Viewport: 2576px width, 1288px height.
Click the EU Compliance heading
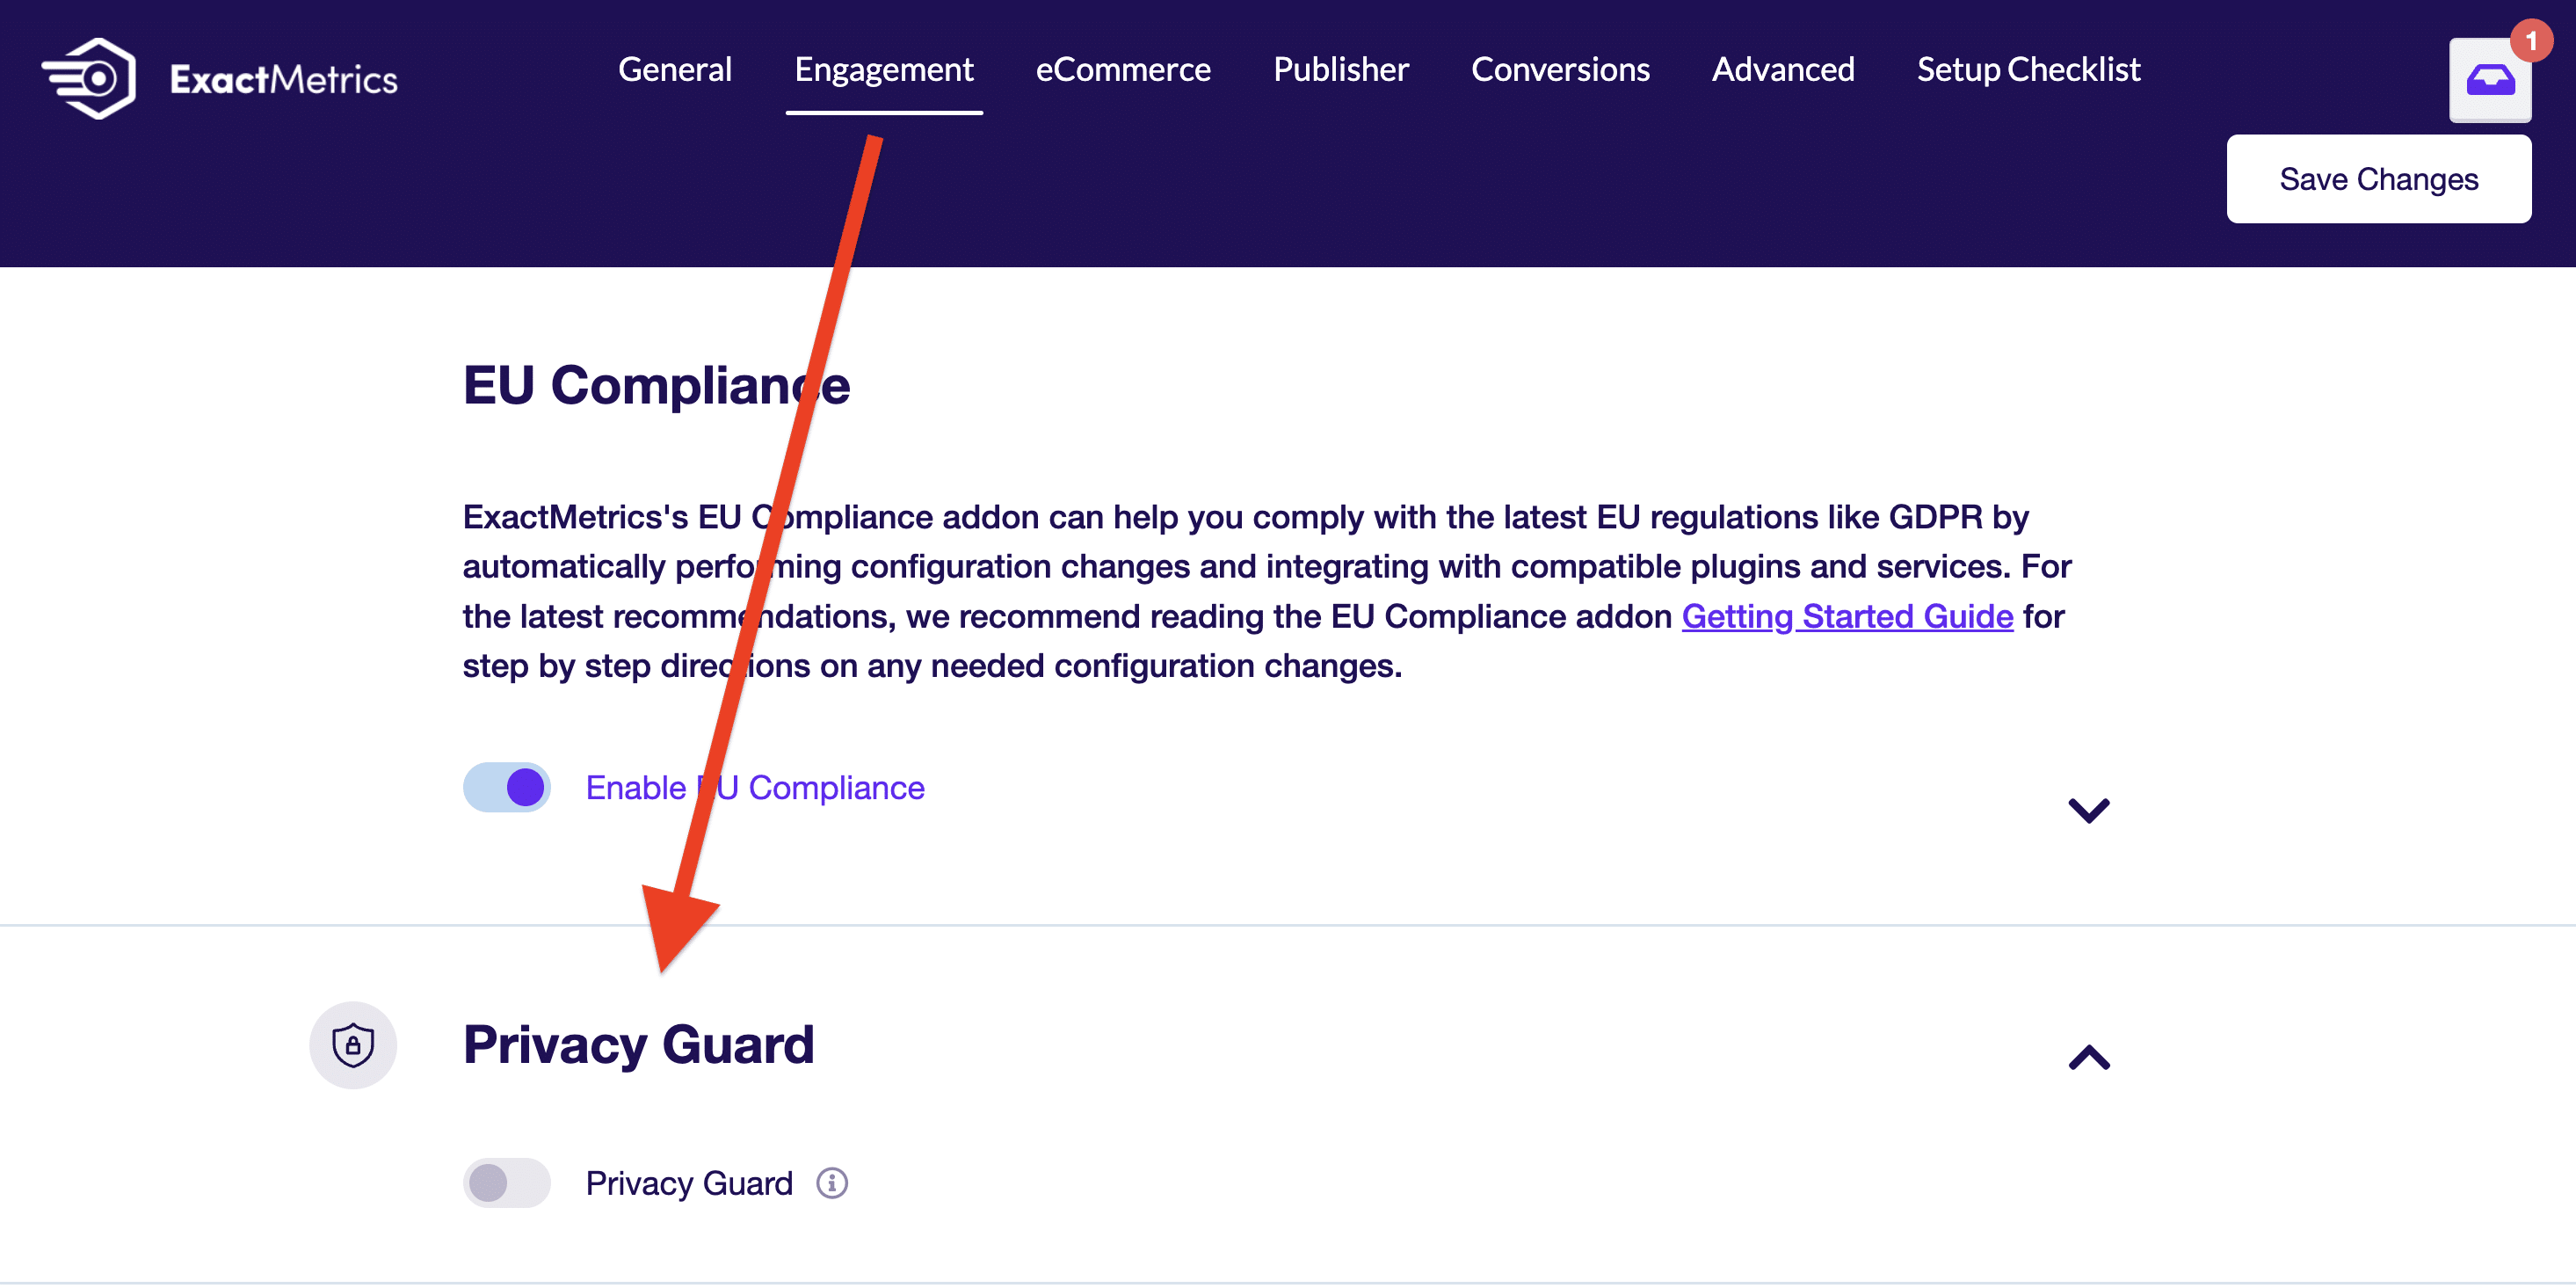click(656, 385)
